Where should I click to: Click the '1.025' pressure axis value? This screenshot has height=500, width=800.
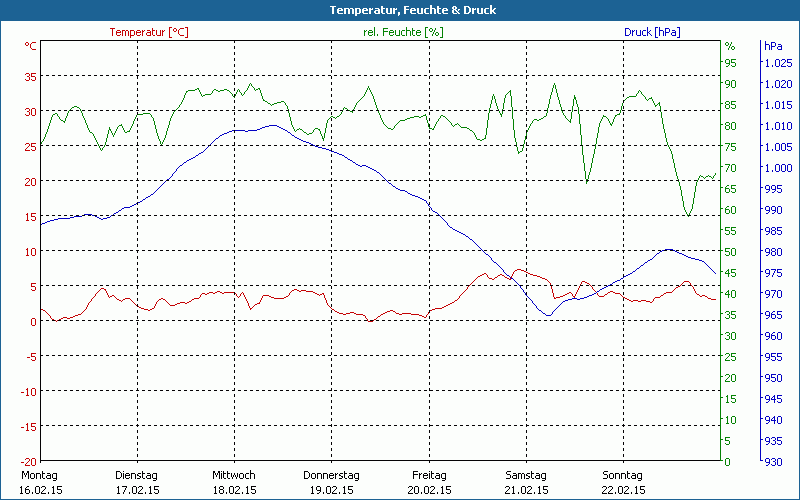tap(778, 63)
